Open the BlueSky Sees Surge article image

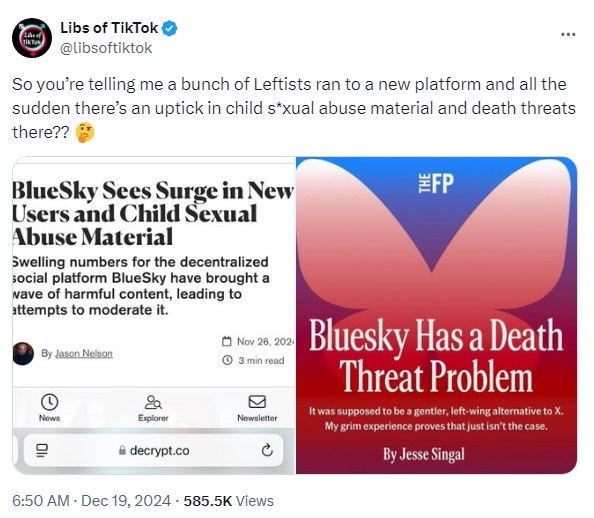(154, 315)
